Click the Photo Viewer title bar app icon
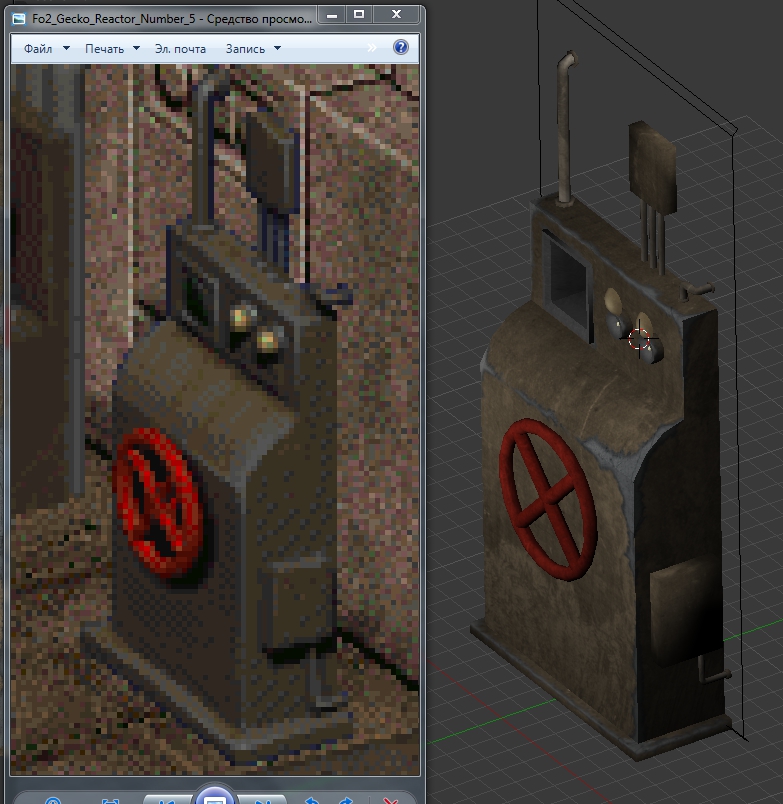The height and width of the screenshot is (804, 783). pyautogui.click(x=19, y=19)
